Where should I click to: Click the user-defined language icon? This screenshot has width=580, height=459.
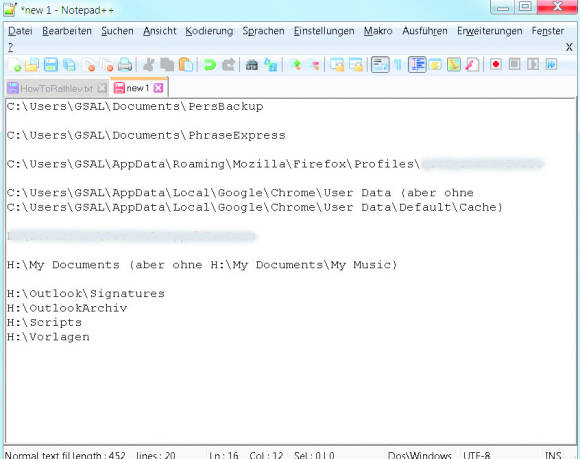[435, 65]
